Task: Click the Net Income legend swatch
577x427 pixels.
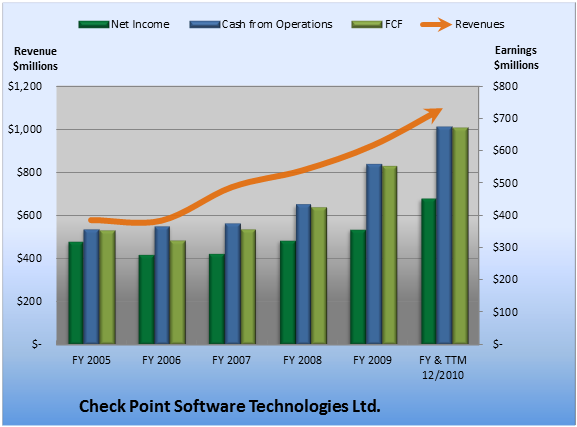Action: click(x=94, y=25)
